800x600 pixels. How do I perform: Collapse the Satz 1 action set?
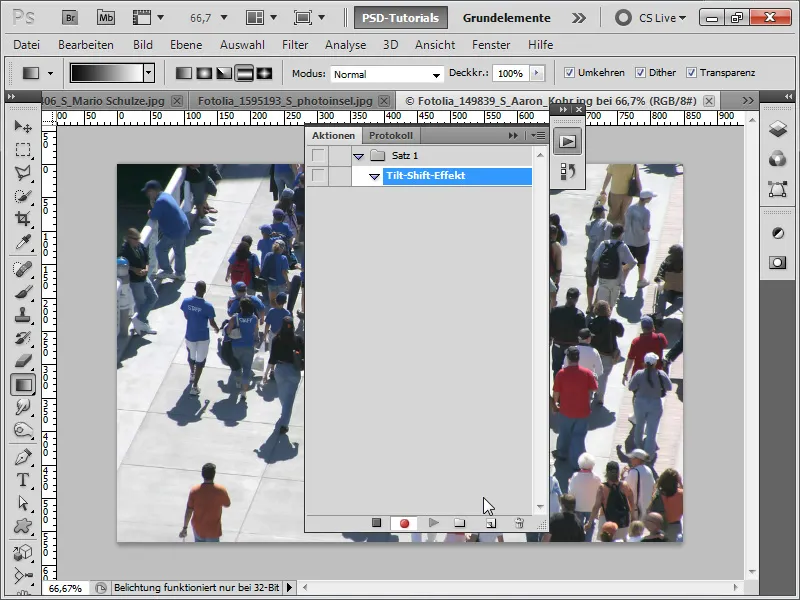click(x=359, y=156)
